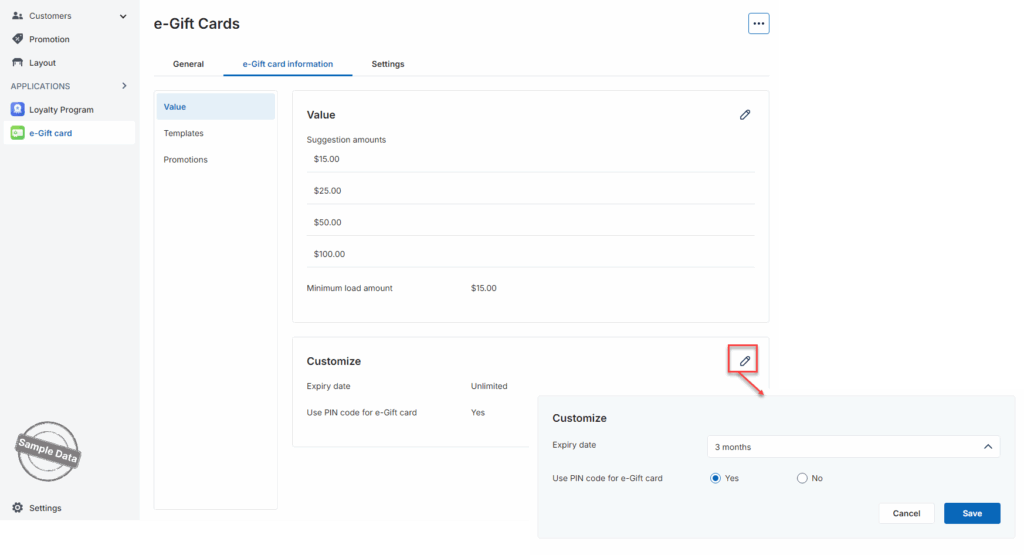1024x555 pixels.
Task: Switch to the Settings tab
Action: point(388,64)
